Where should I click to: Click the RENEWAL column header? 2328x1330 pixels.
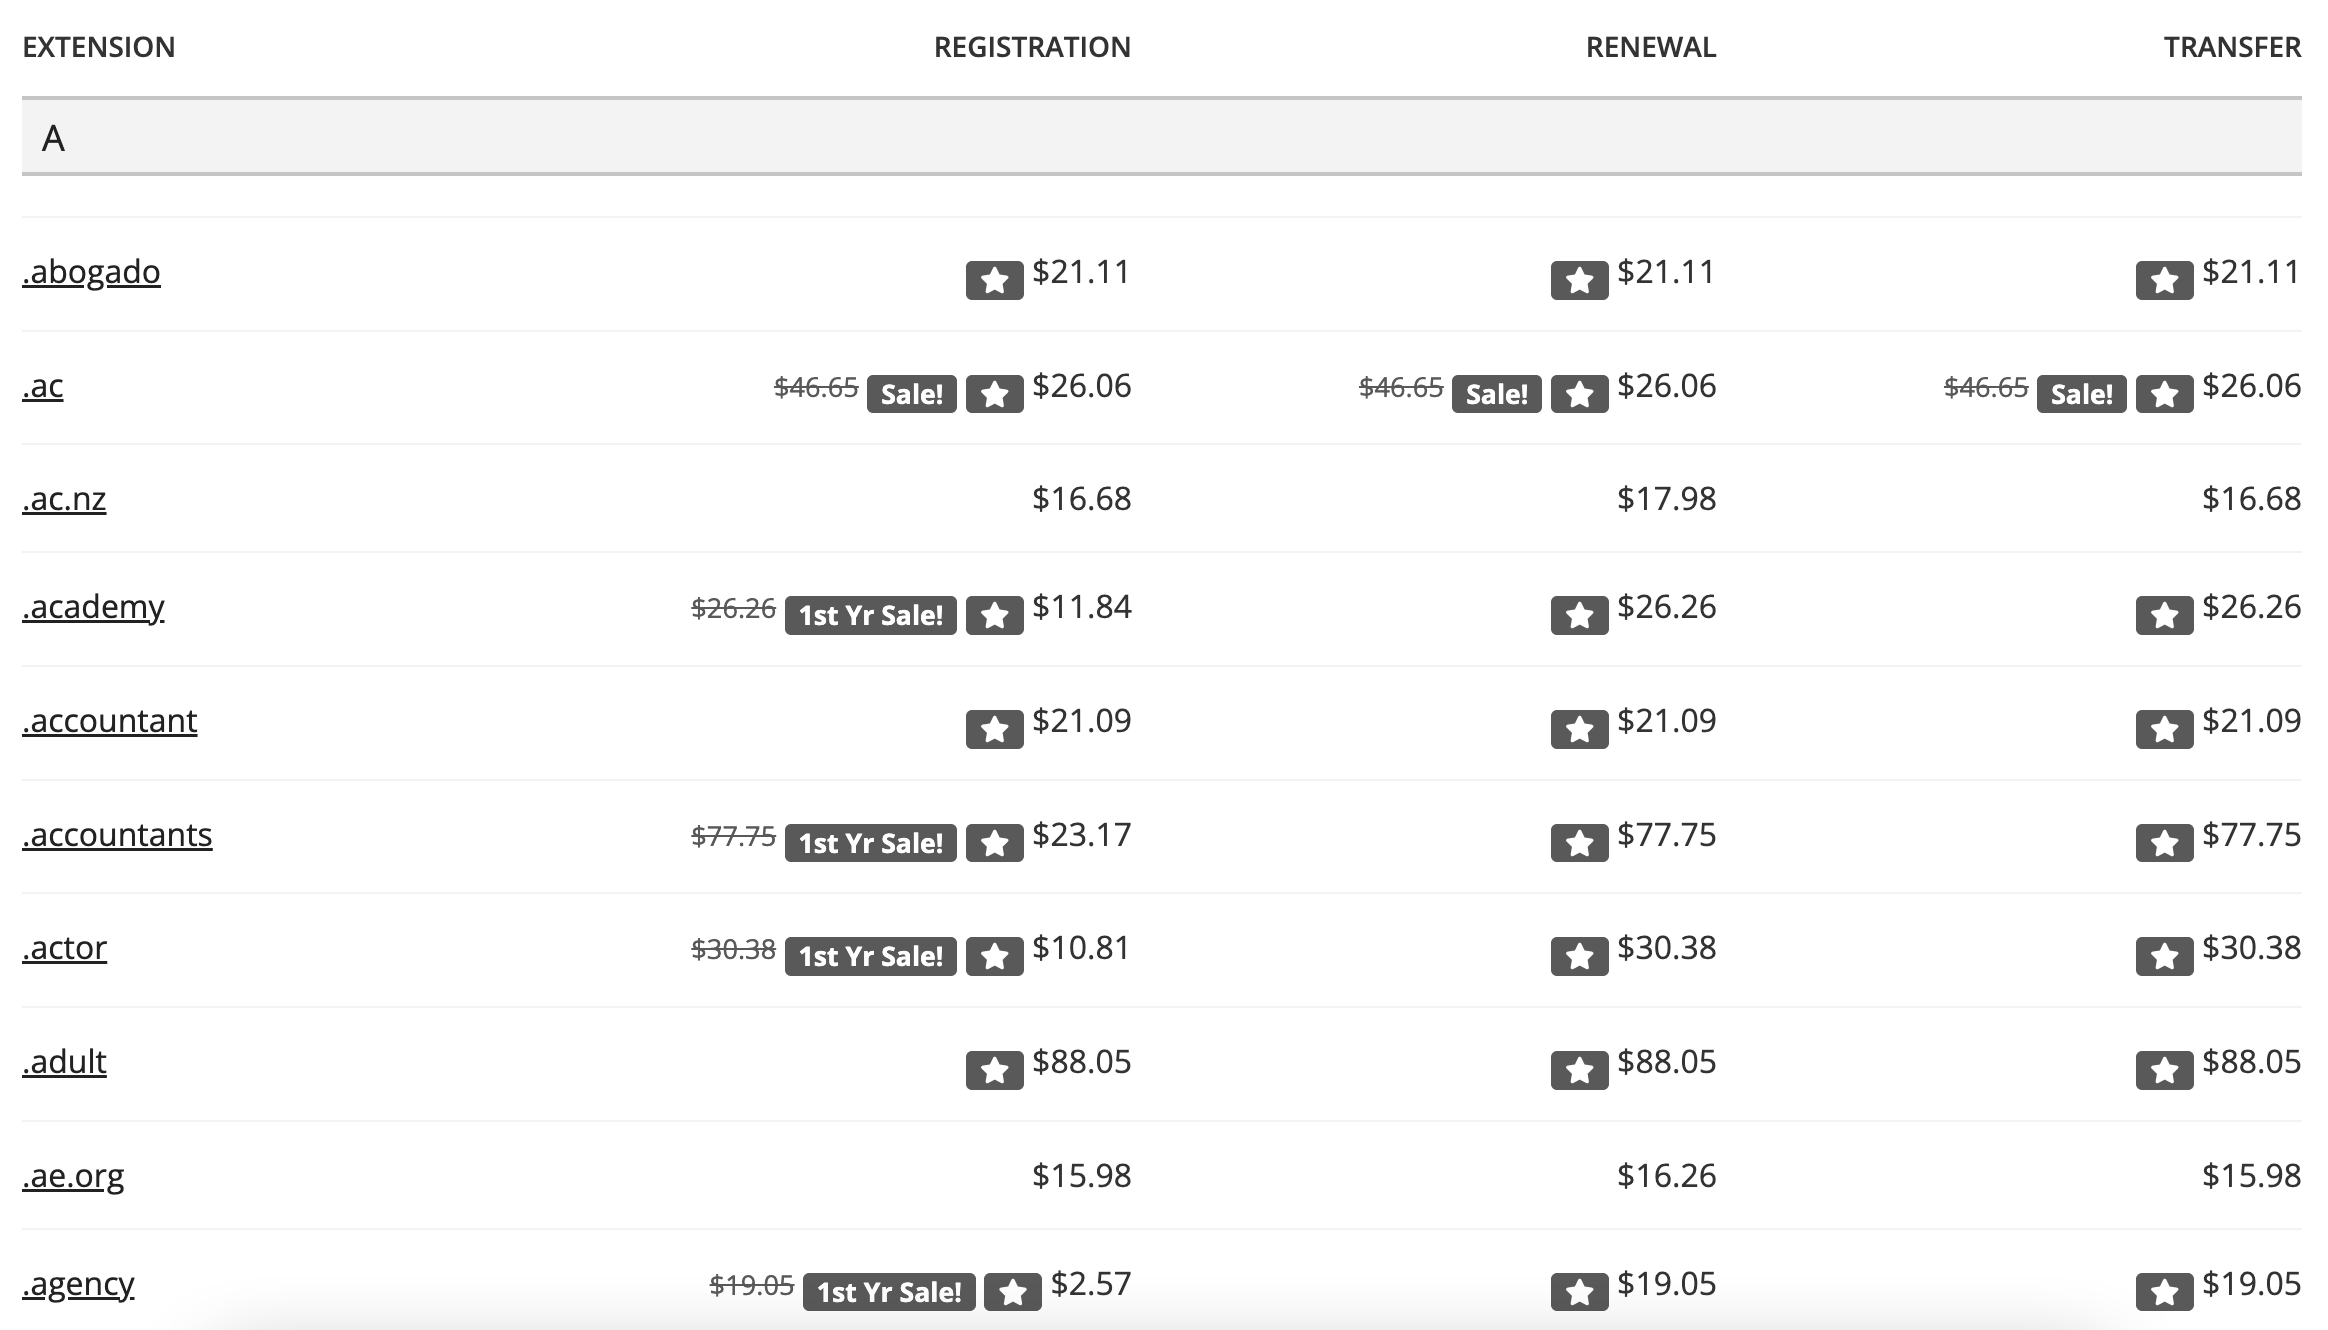click(x=1651, y=47)
